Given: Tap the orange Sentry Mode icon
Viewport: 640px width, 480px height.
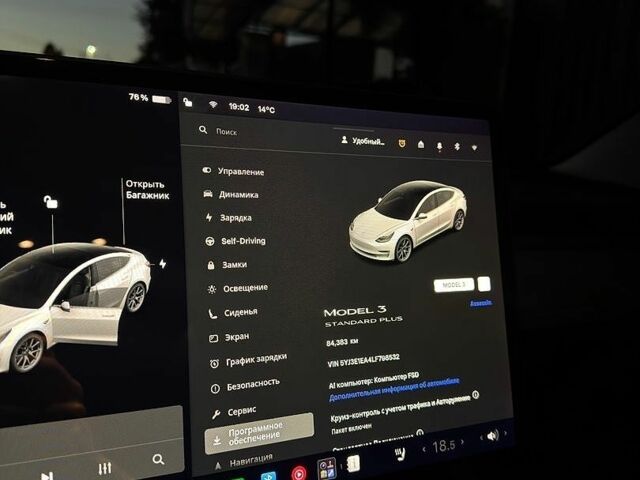Looking at the screenshot, I should pos(402,143).
